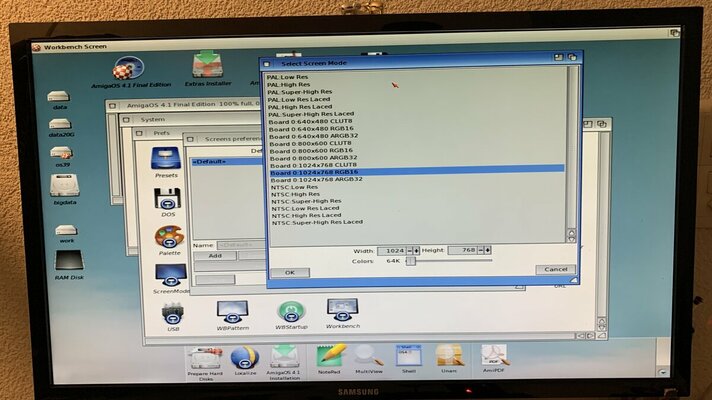Open the data drive icon
The height and width of the screenshot is (400, 712).
(59, 96)
